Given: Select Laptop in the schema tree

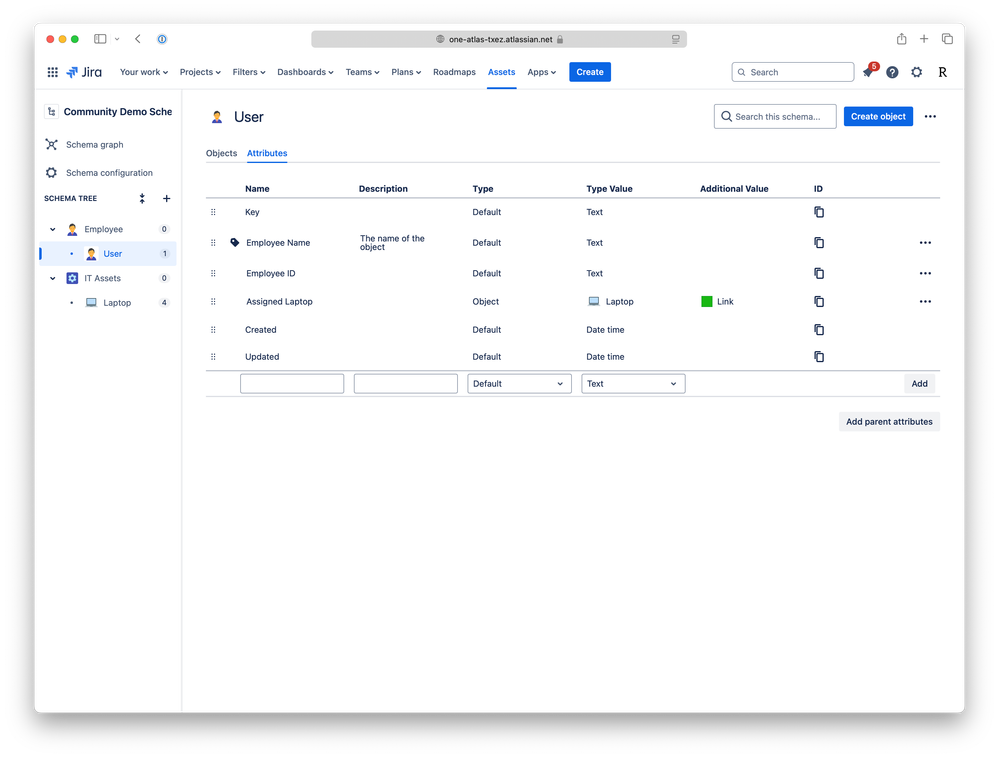Looking at the screenshot, I should click(108, 303).
